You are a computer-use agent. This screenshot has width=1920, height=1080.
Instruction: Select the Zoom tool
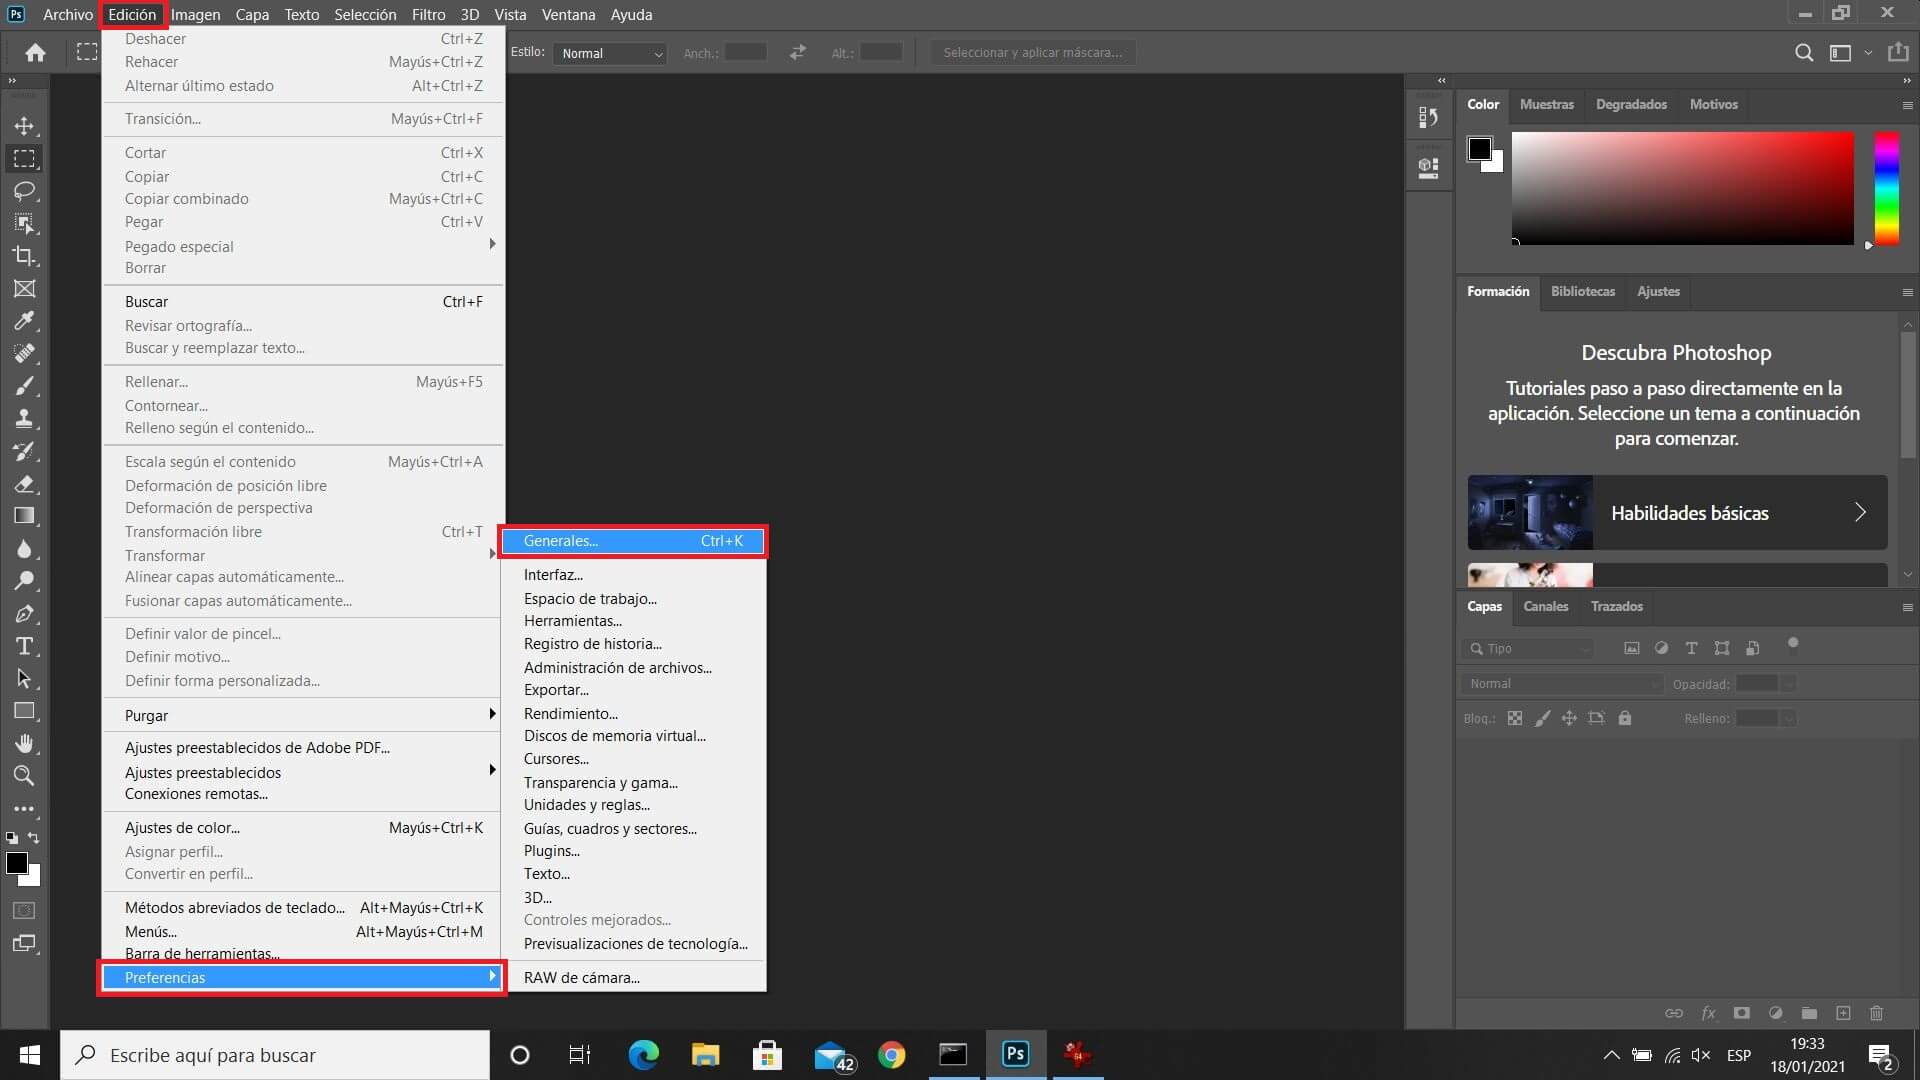click(24, 775)
